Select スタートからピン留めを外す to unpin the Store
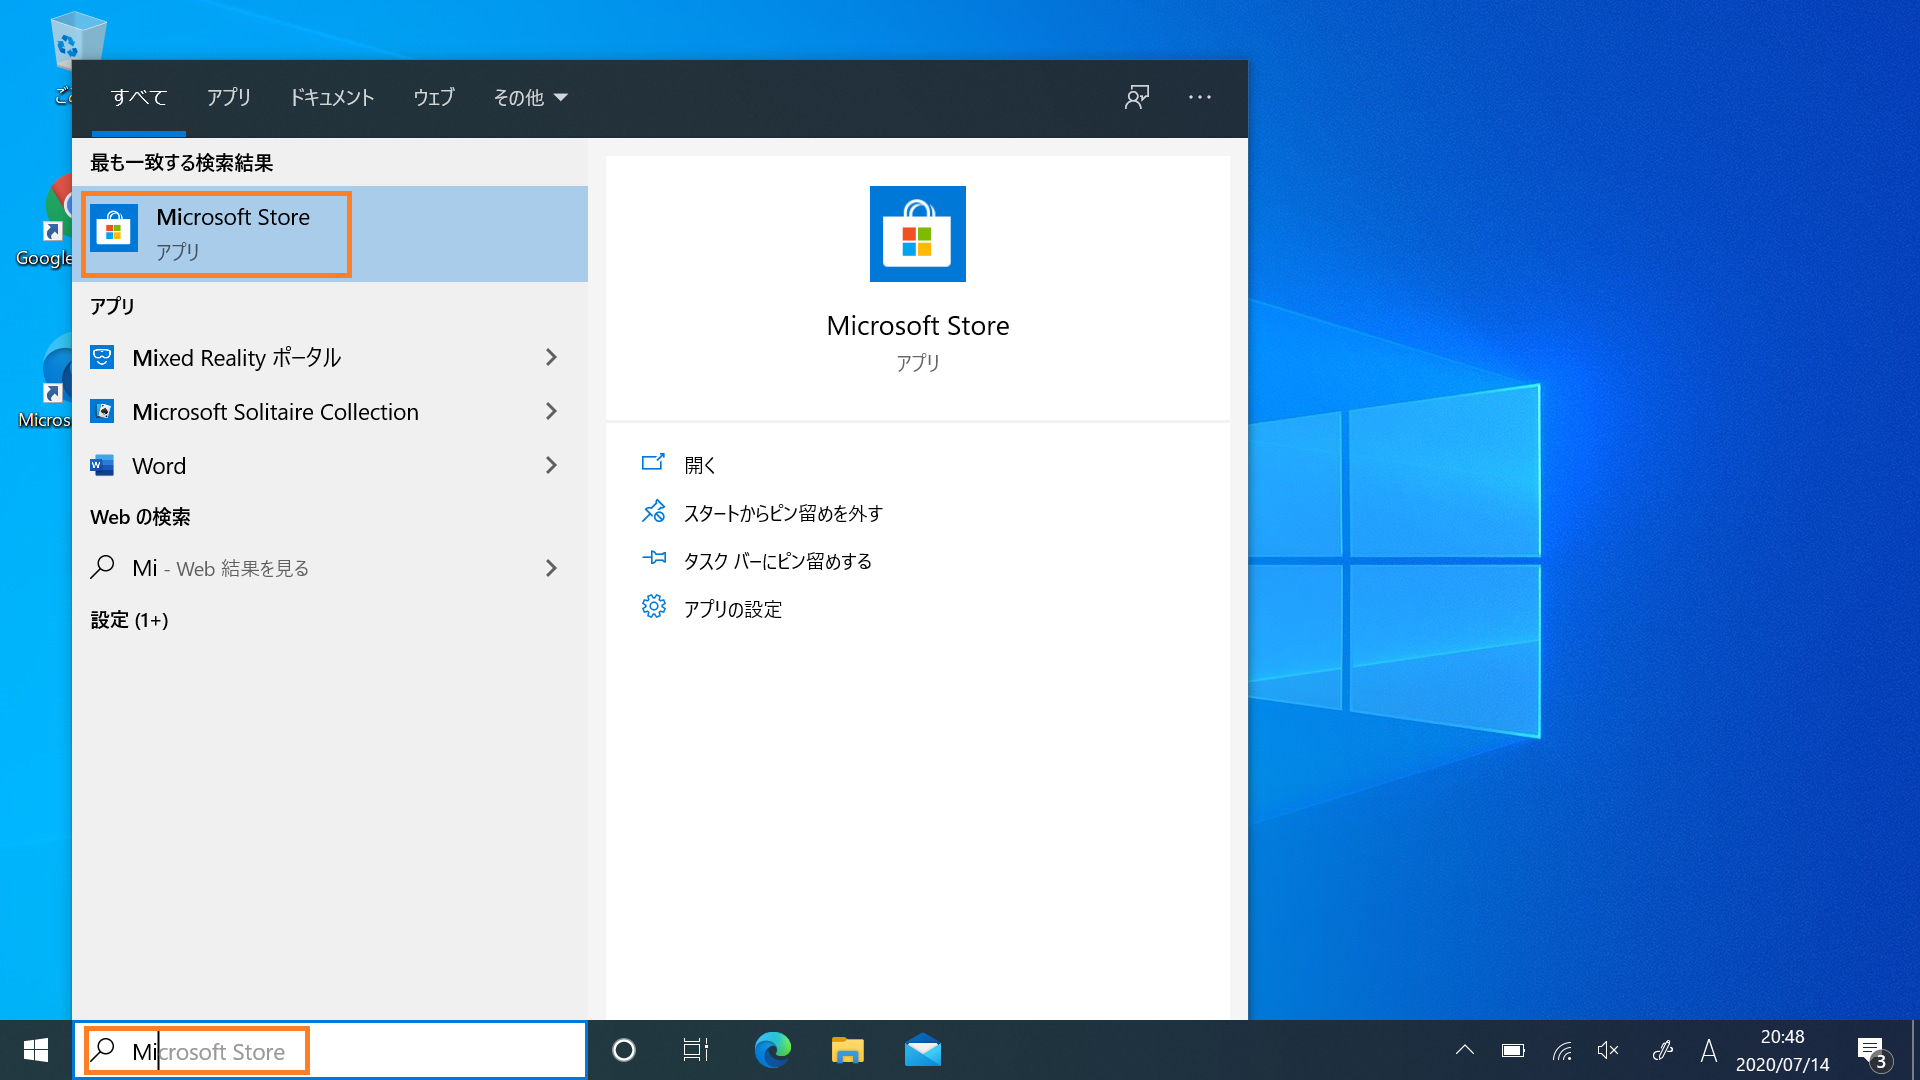Image resolution: width=1920 pixels, height=1080 pixels. [783, 513]
